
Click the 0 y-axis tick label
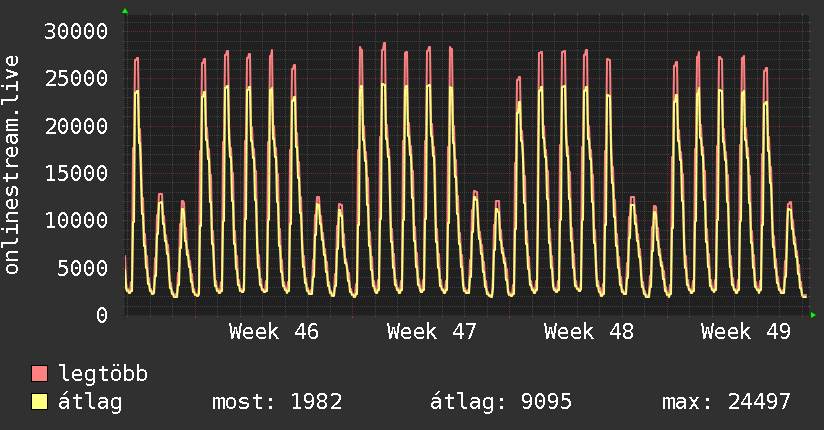pyautogui.click(x=101, y=315)
